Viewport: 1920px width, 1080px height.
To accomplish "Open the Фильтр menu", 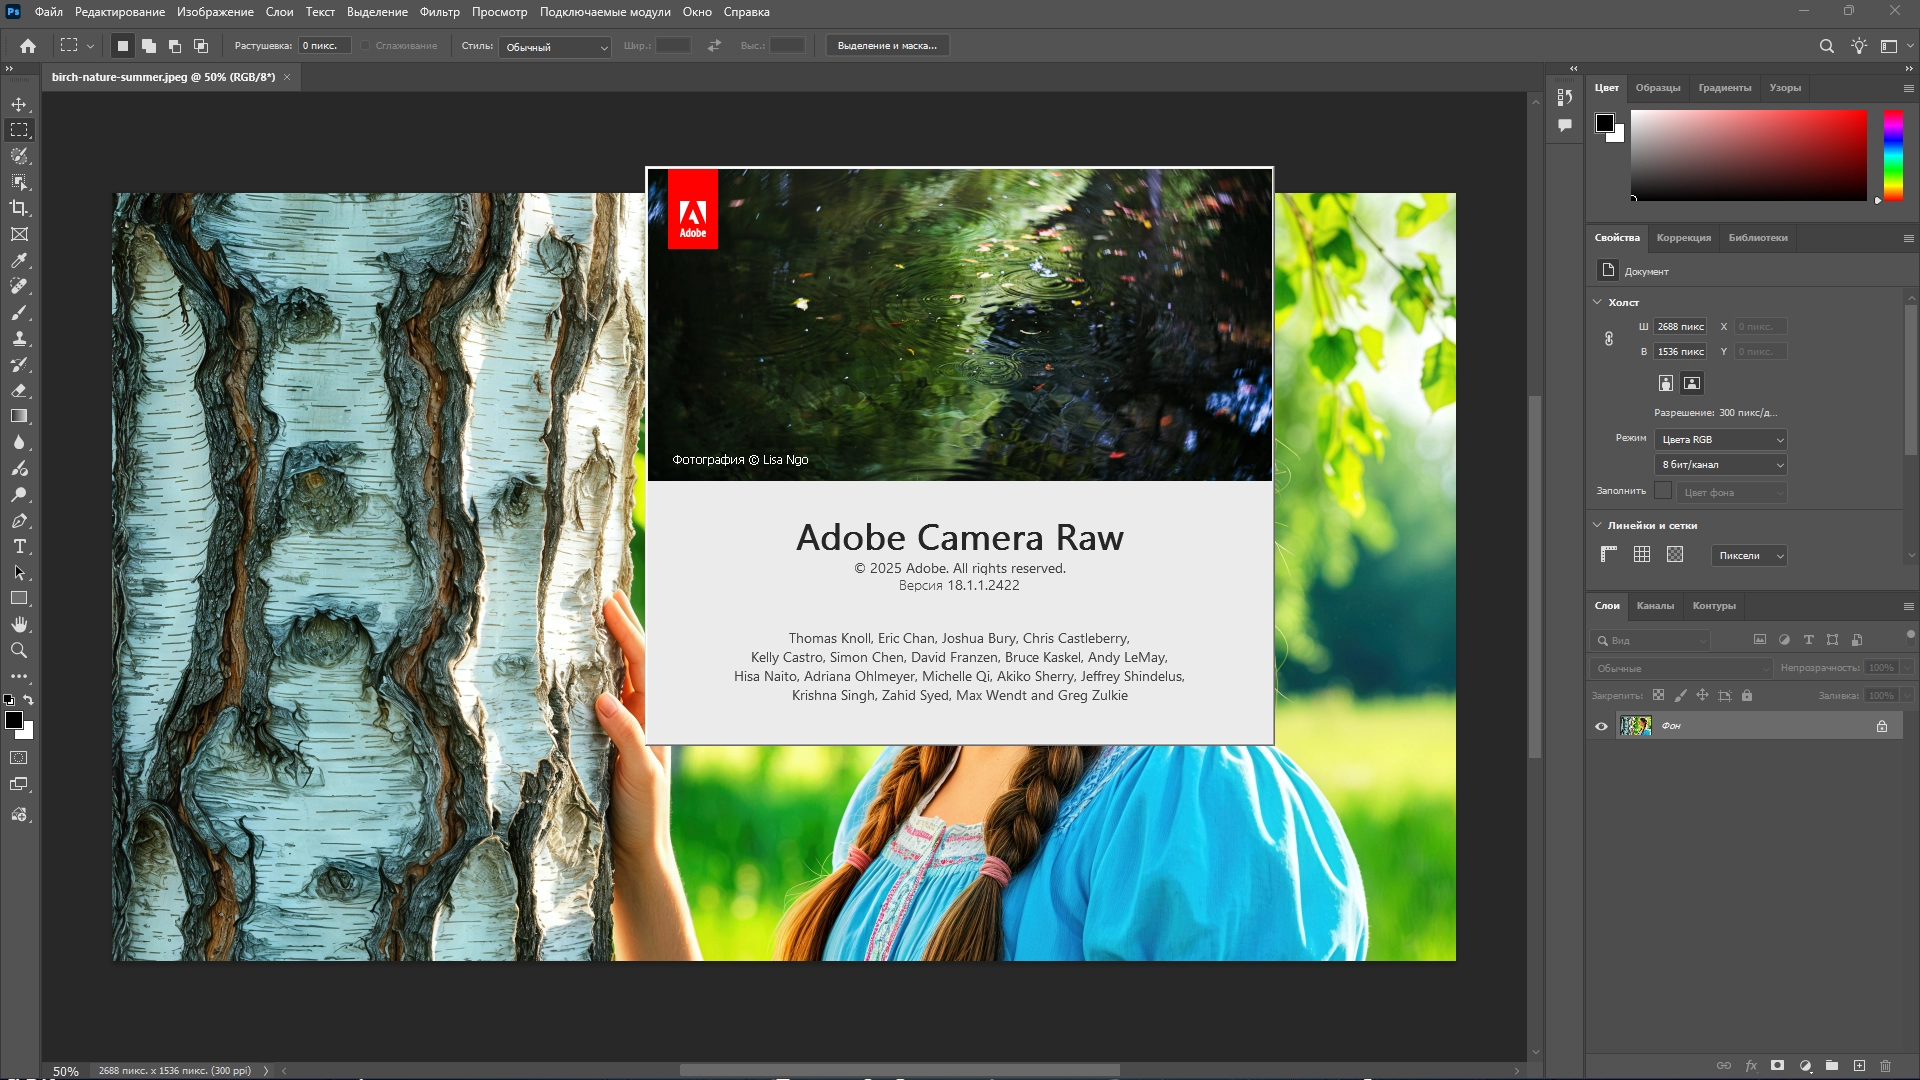I will [x=439, y=12].
